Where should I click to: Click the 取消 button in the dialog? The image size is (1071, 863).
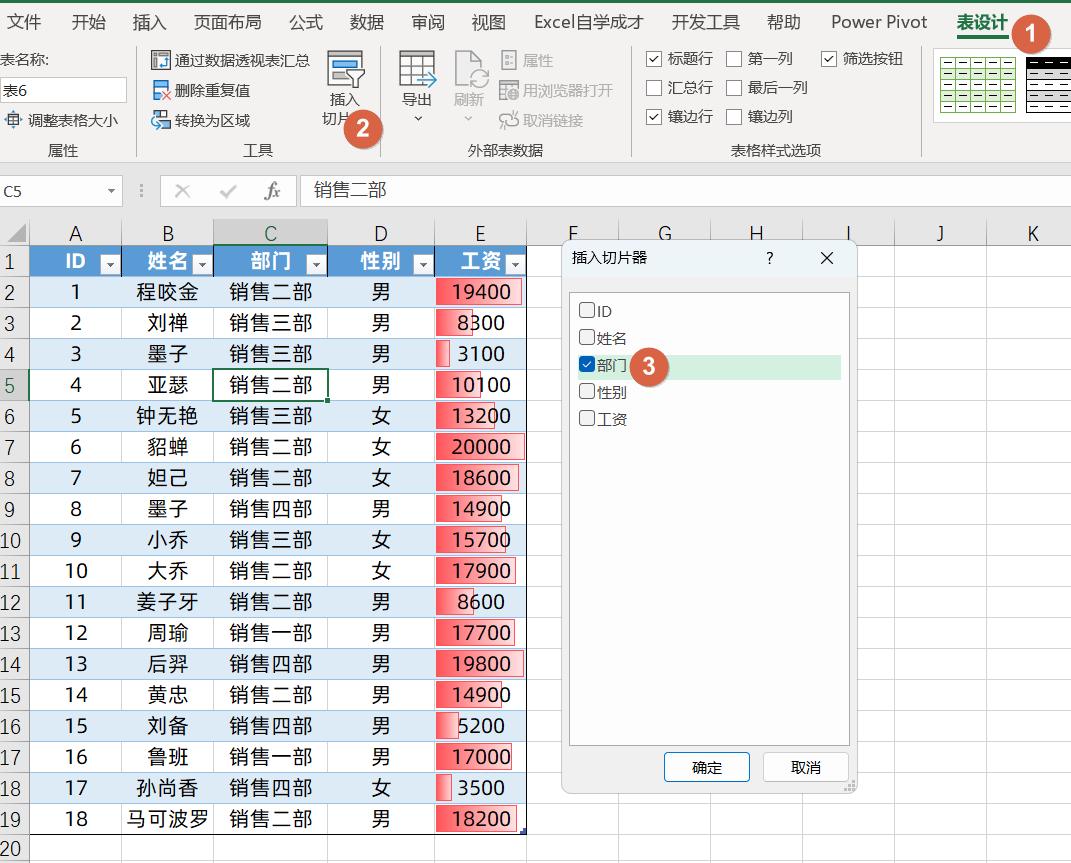(805, 767)
